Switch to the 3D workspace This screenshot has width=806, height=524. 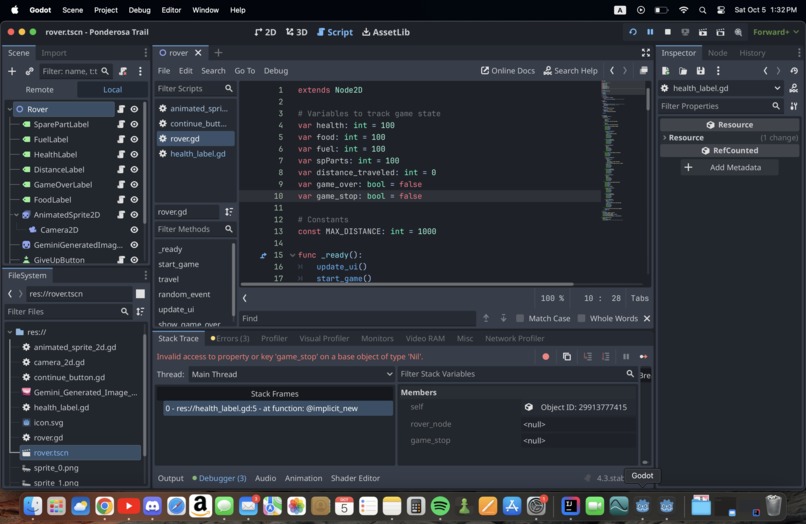tap(297, 32)
